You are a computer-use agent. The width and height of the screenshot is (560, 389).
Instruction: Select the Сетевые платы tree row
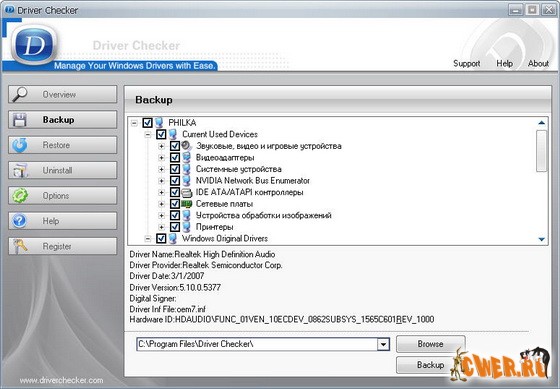(x=224, y=204)
